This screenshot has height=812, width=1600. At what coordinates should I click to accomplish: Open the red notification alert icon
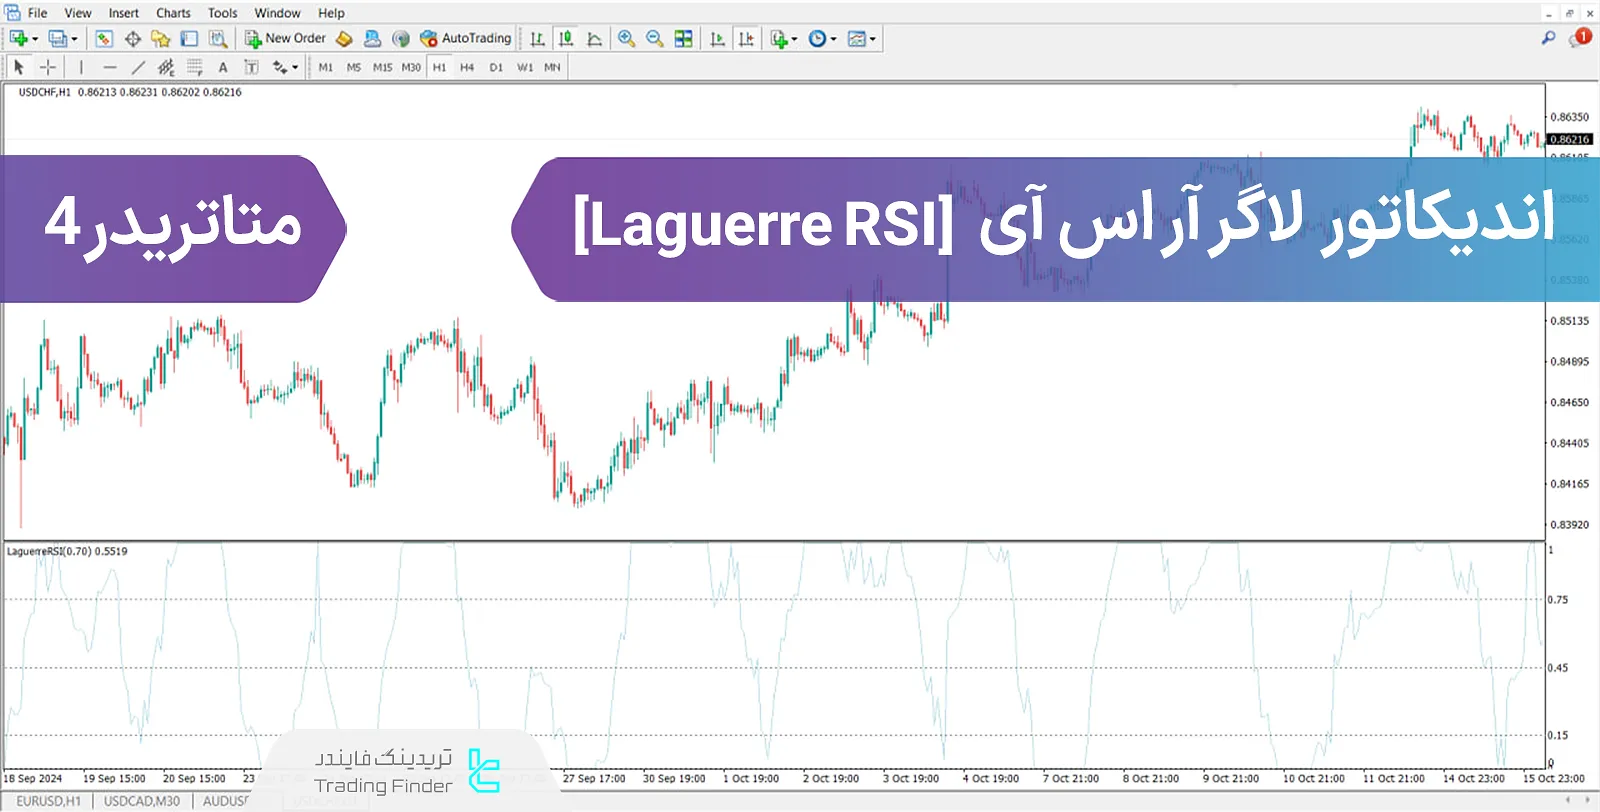tap(1581, 38)
